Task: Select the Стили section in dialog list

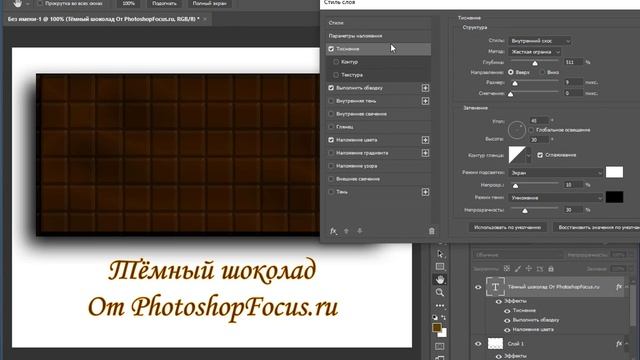Action: tap(378, 23)
